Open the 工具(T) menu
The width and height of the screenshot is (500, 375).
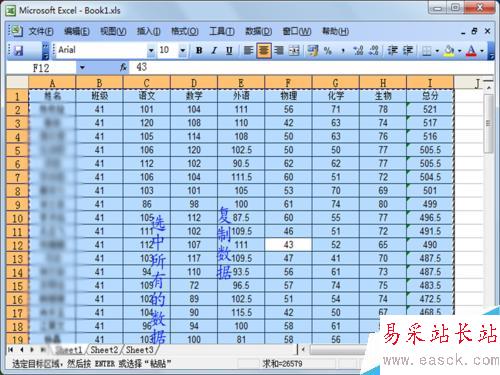(222, 31)
